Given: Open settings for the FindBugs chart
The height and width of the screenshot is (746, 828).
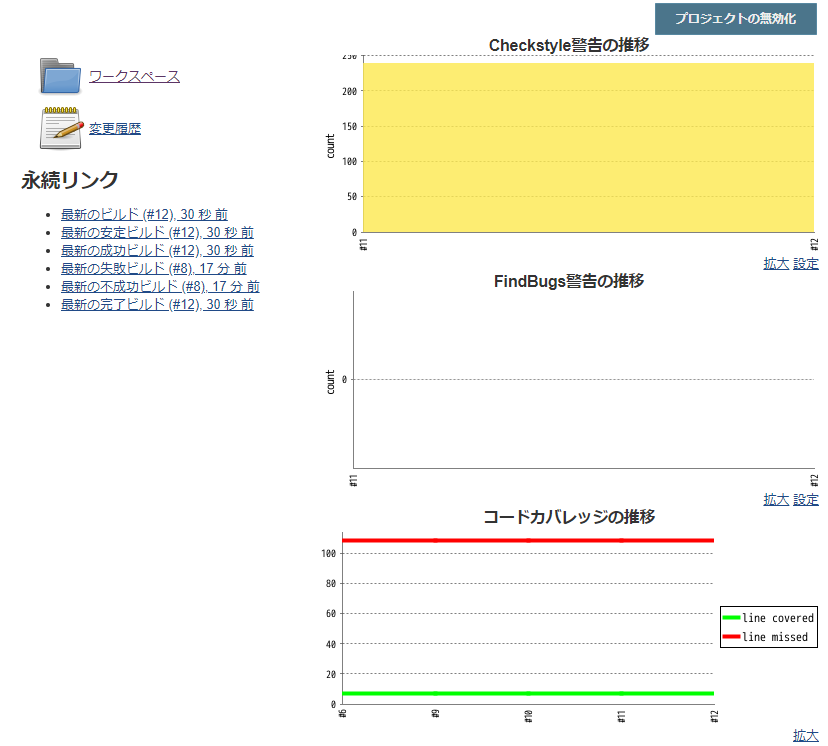Looking at the screenshot, I should 805,498.
